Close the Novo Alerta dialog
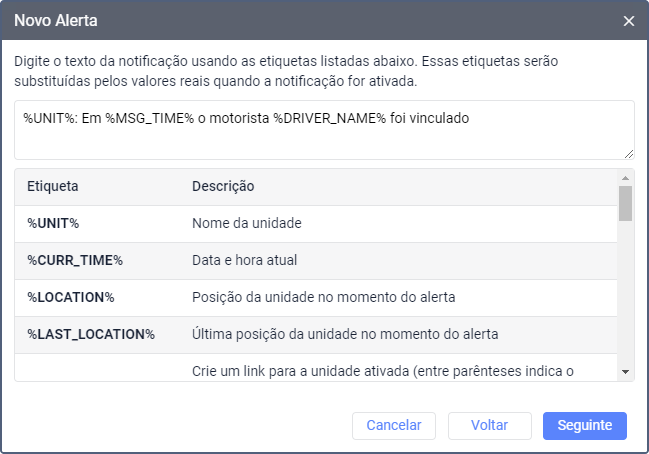Screen dimensions: 649x454 (x=628, y=20)
